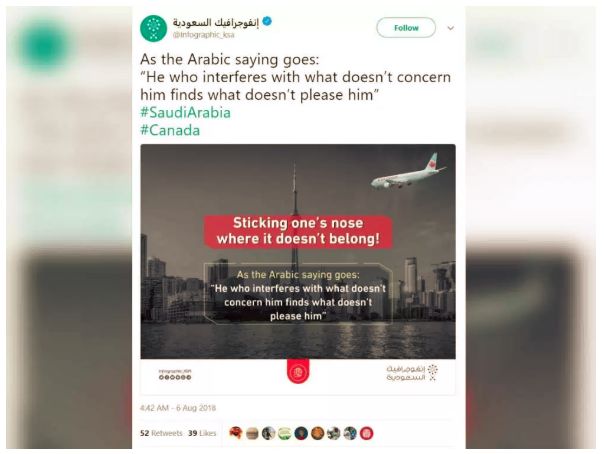This screenshot has height=454, width=604.
Task: View the 39 Likes list
Action: pyautogui.click(x=202, y=433)
